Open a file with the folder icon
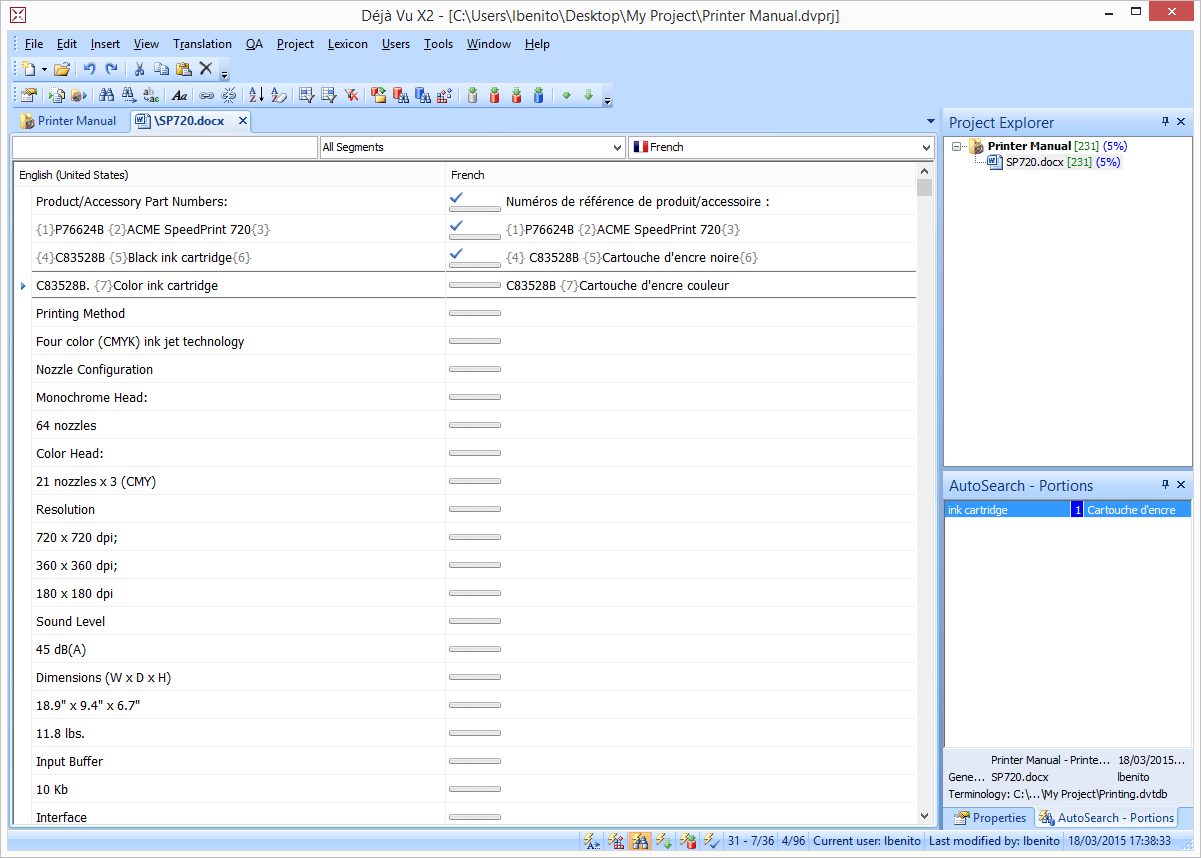 tap(62, 69)
